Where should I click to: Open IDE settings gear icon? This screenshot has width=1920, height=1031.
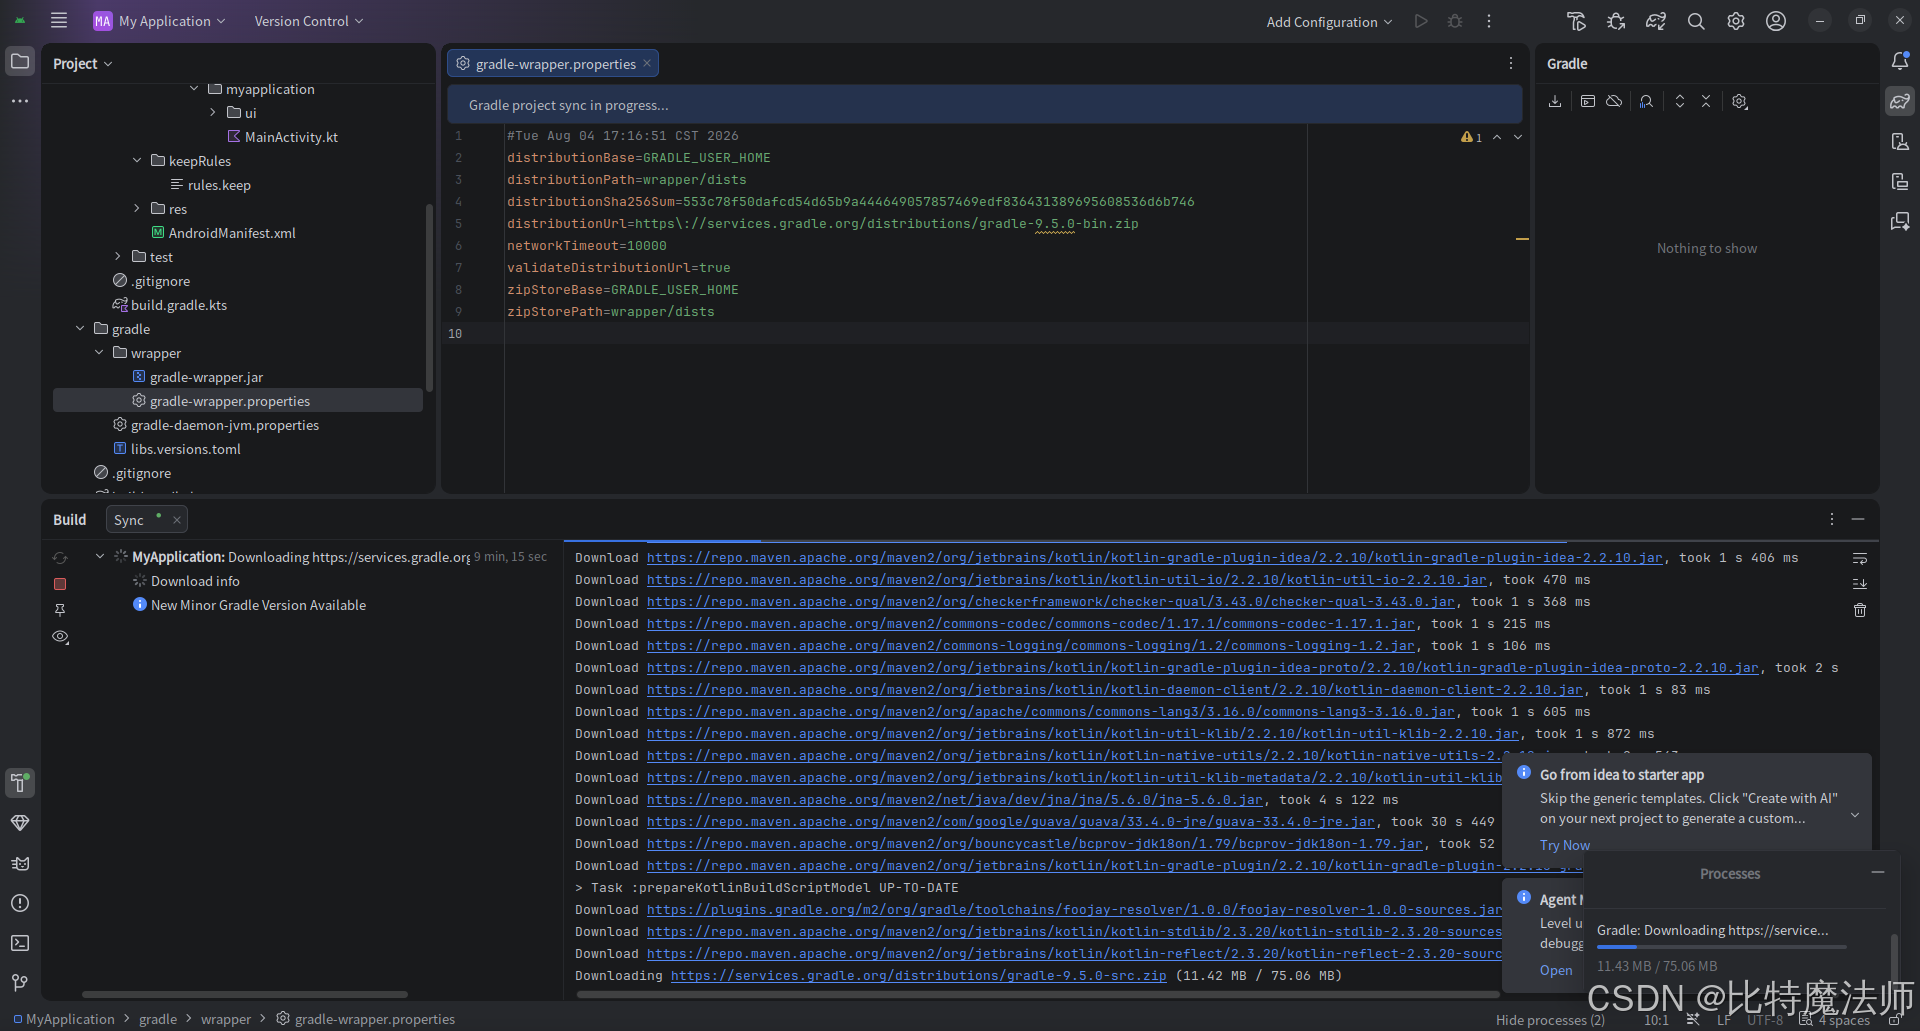click(x=1736, y=21)
